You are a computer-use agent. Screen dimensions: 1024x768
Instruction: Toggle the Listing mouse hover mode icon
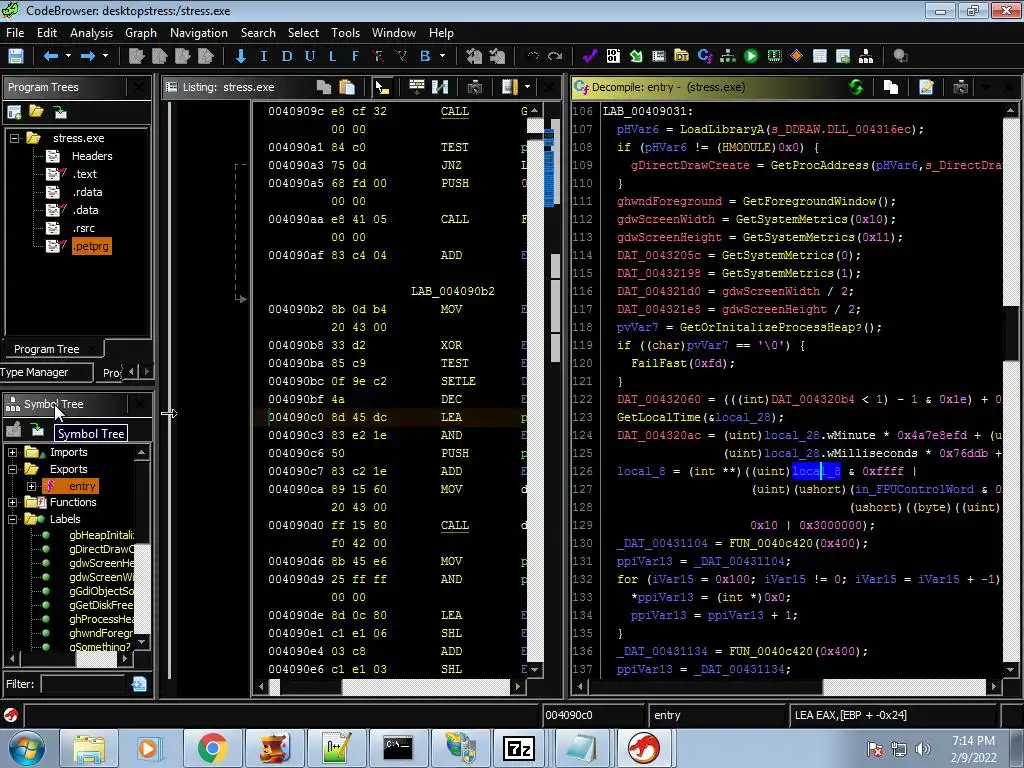pyautogui.click(x=382, y=87)
